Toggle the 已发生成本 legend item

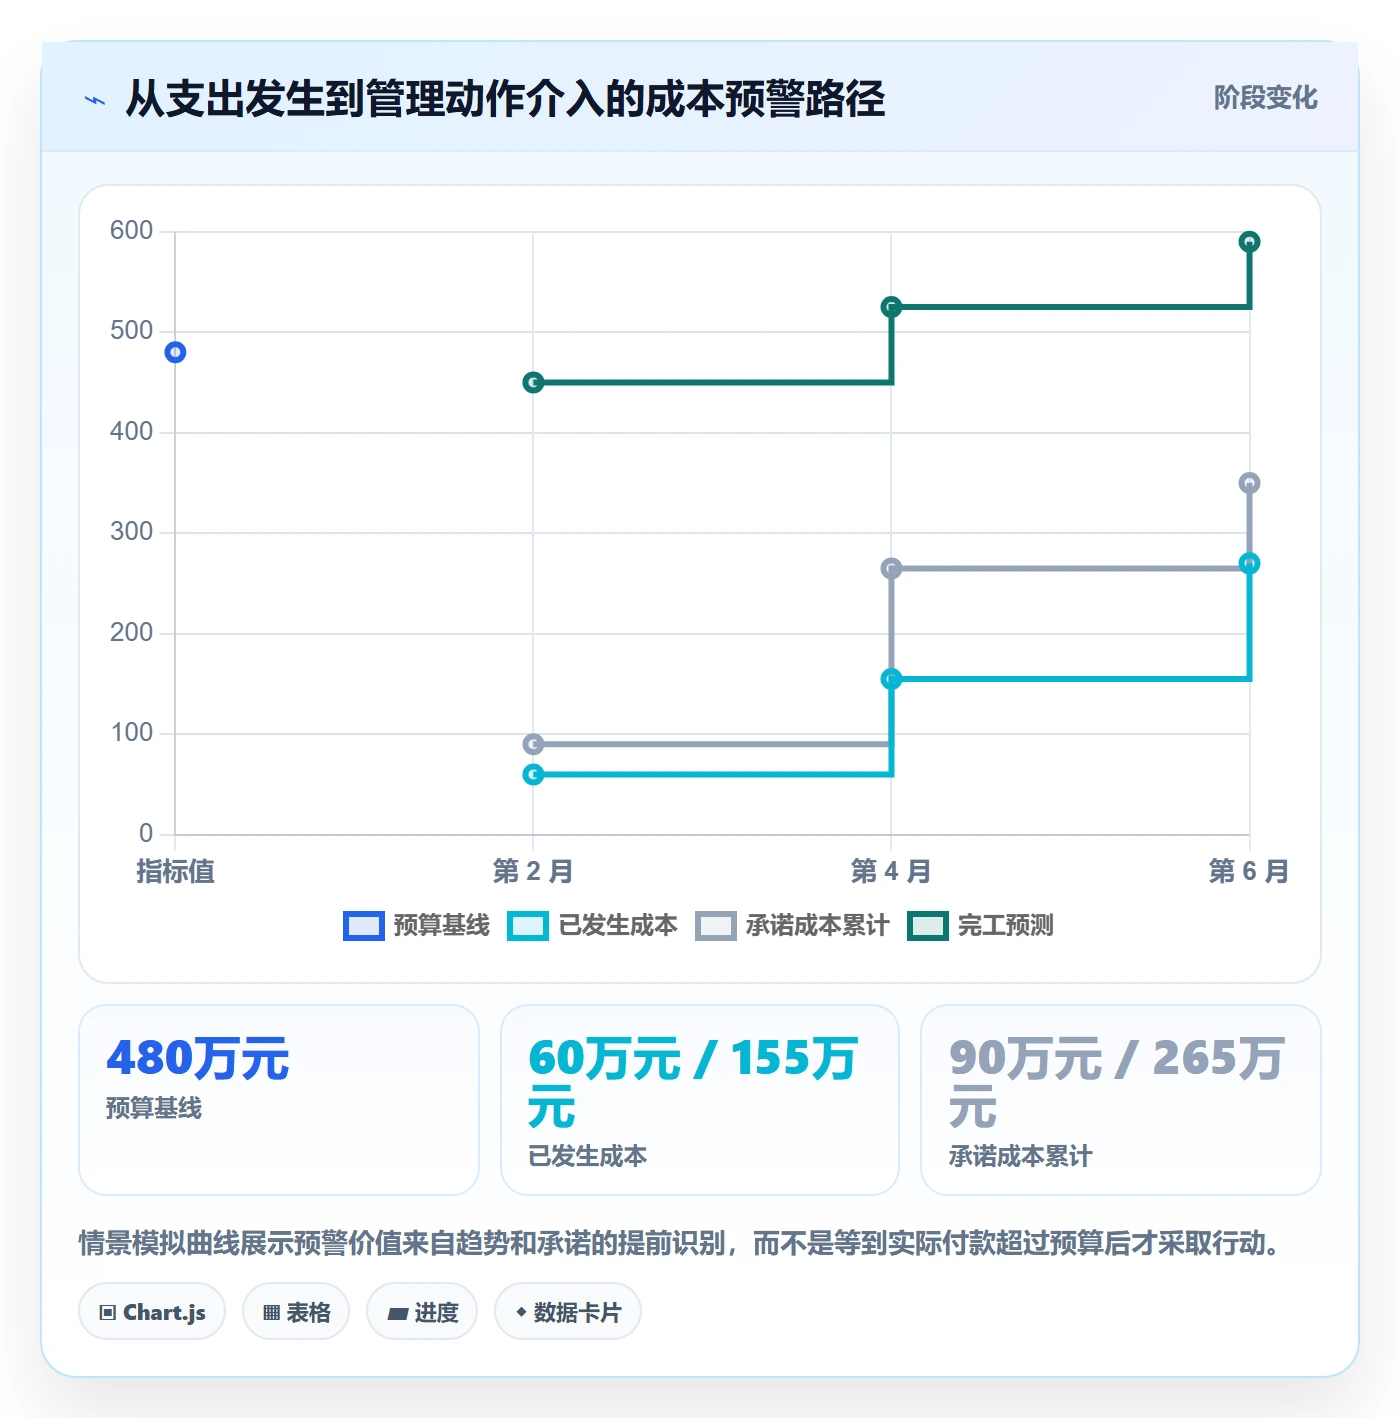click(592, 926)
